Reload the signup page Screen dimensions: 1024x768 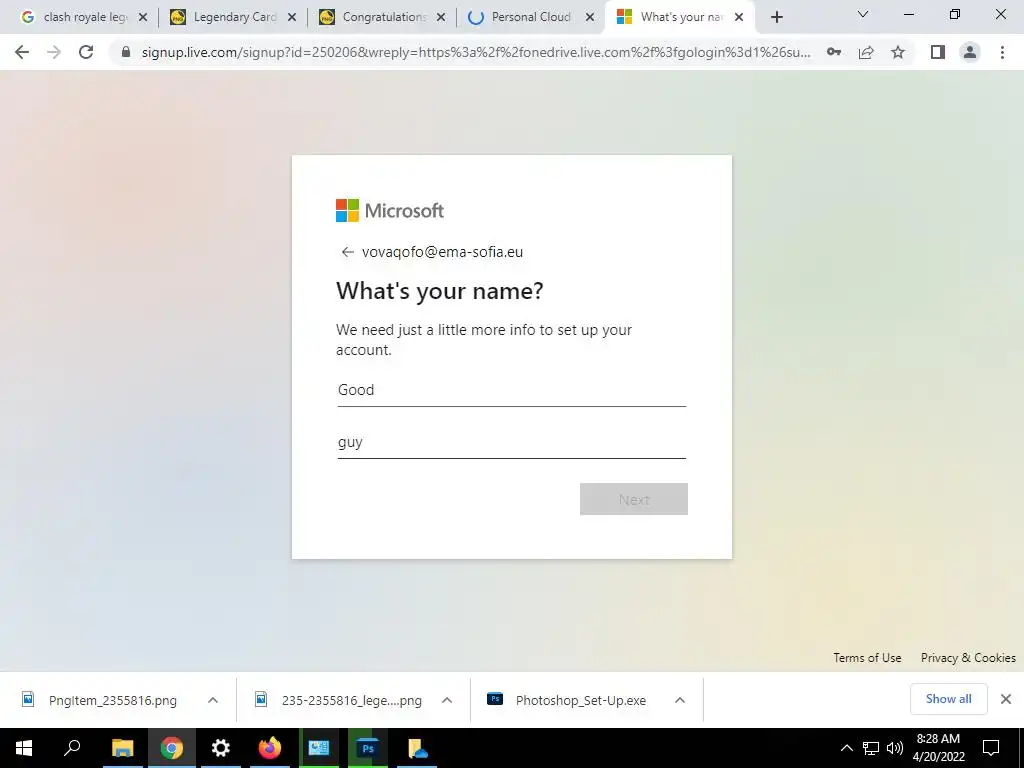point(86,52)
